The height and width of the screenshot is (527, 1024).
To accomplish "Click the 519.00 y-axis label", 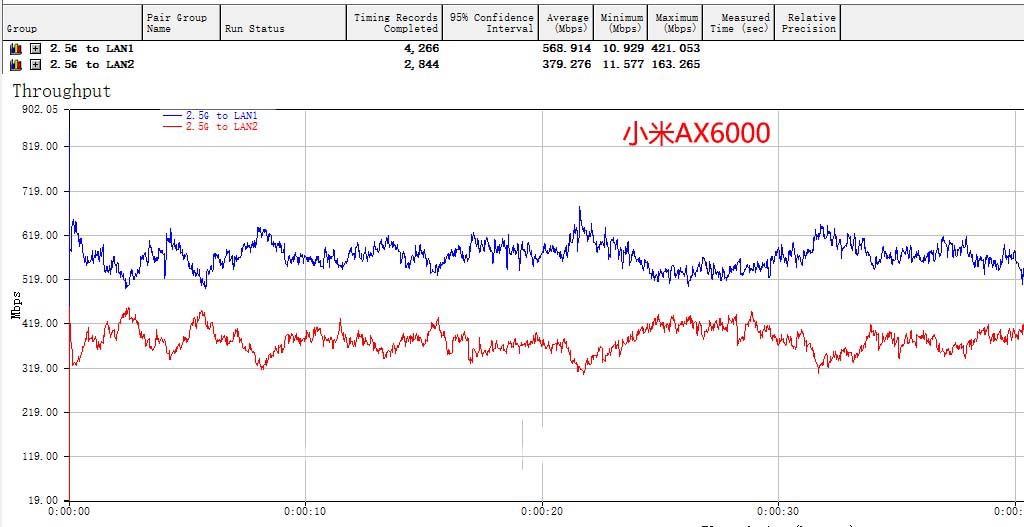I will point(40,279).
